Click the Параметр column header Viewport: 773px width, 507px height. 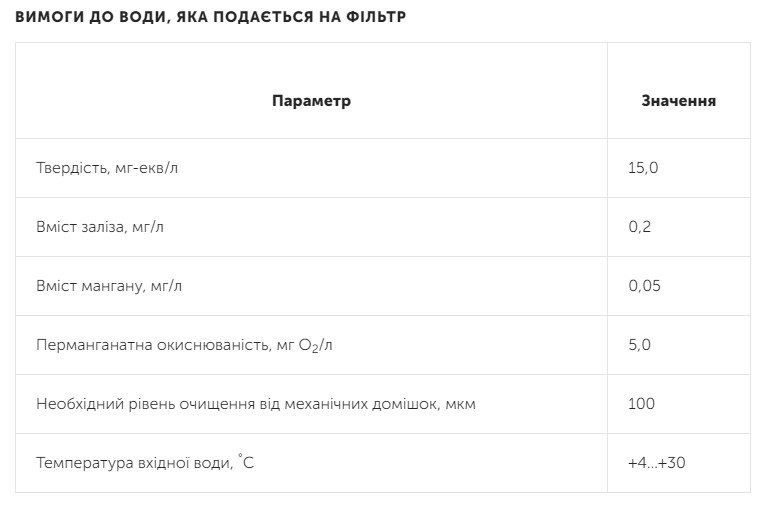[x=311, y=101]
